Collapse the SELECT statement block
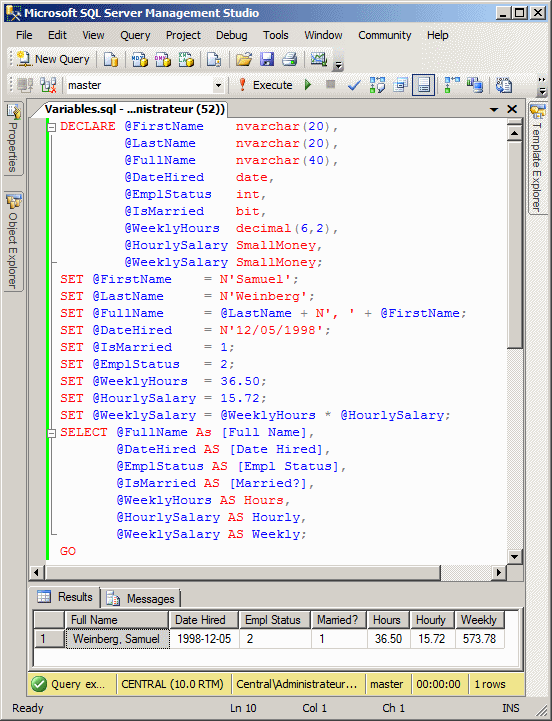Screen dimensions: 552x721 coord(52,433)
